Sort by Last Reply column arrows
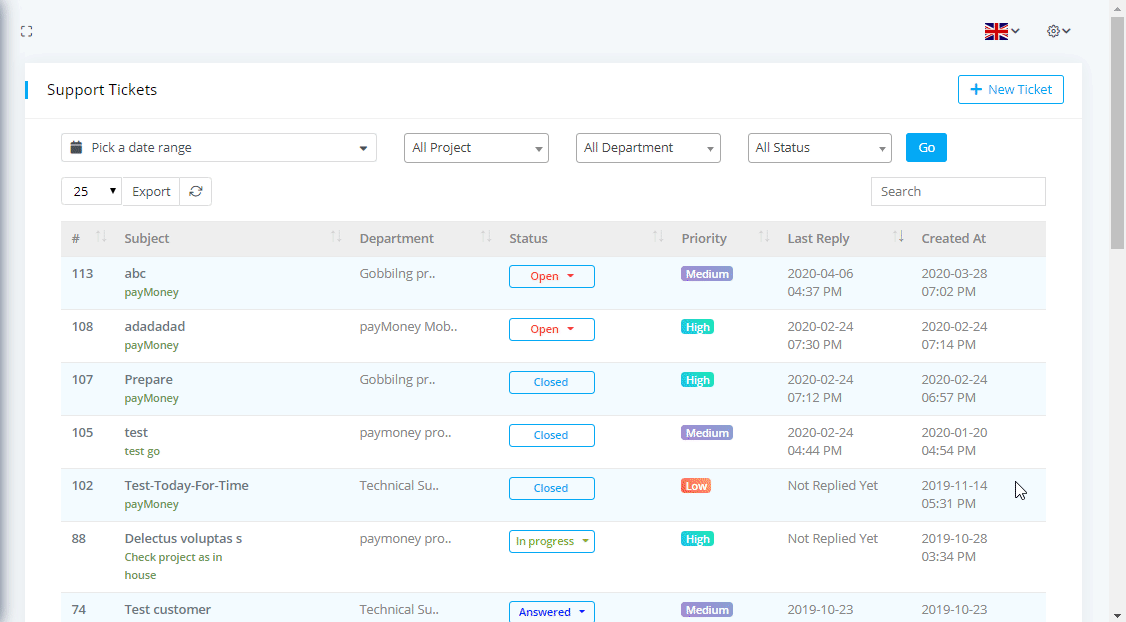1126x622 pixels. [898, 237]
